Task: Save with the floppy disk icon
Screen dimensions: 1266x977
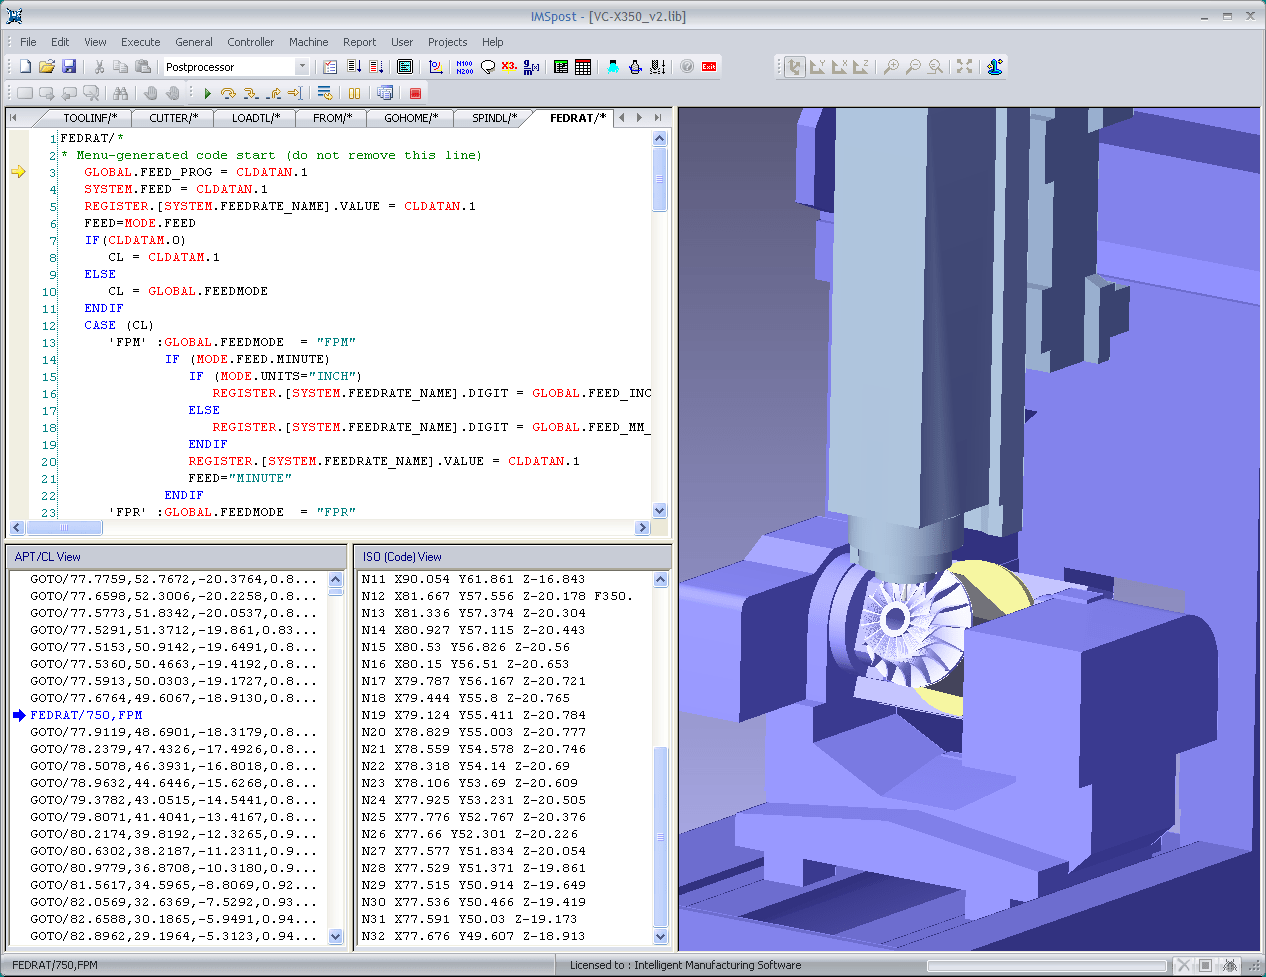Action: coord(69,67)
